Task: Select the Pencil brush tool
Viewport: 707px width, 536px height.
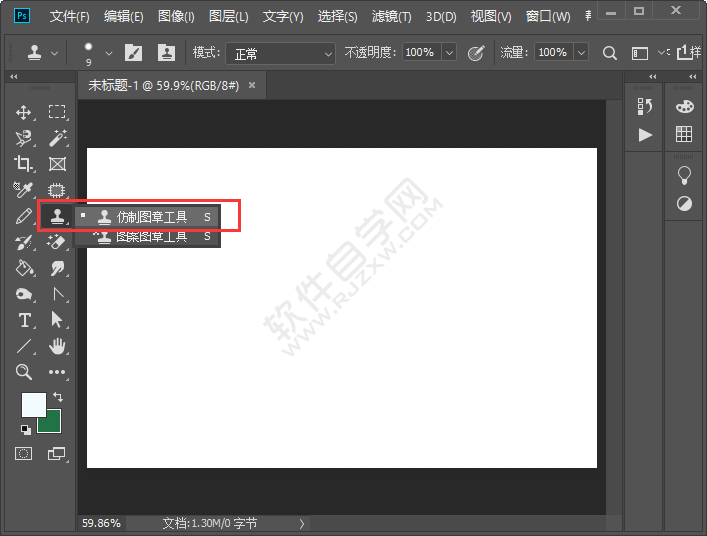Action: click(x=23, y=216)
